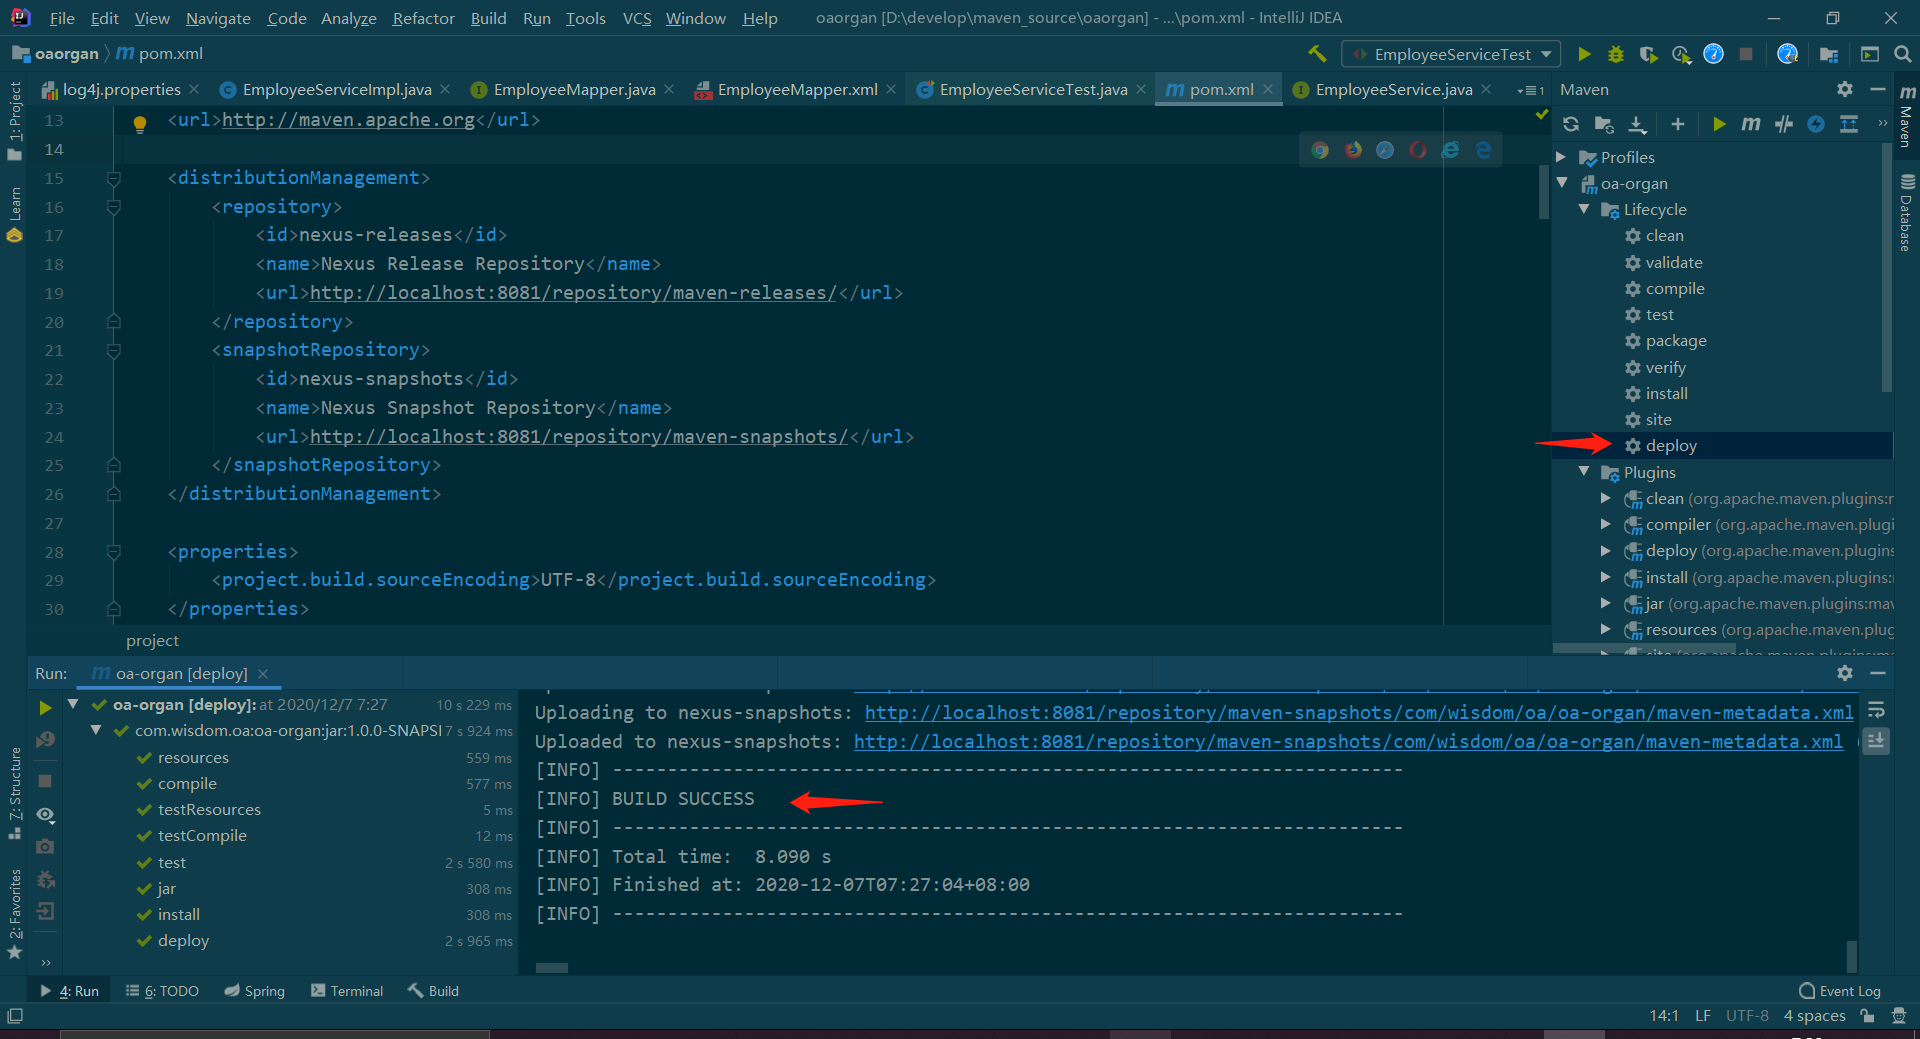This screenshot has width=1920, height=1039.
Task: Open the Terminal tool window tab
Action: tap(347, 991)
